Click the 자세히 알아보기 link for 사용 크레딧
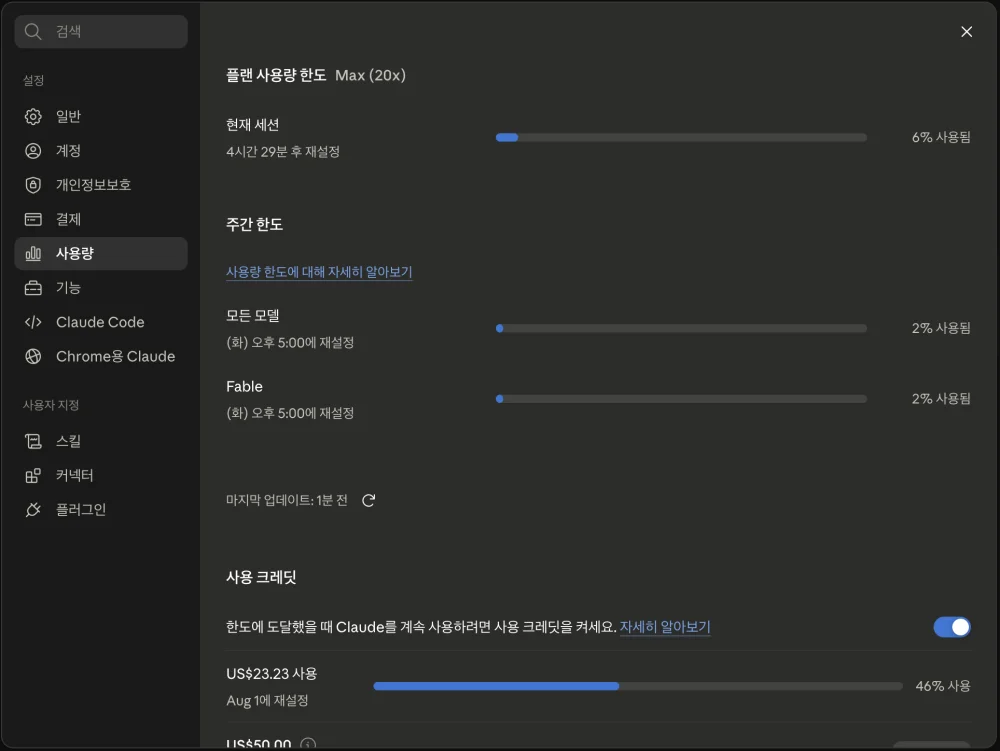This screenshot has height=751, width=1000. click(x=665, y=627)
